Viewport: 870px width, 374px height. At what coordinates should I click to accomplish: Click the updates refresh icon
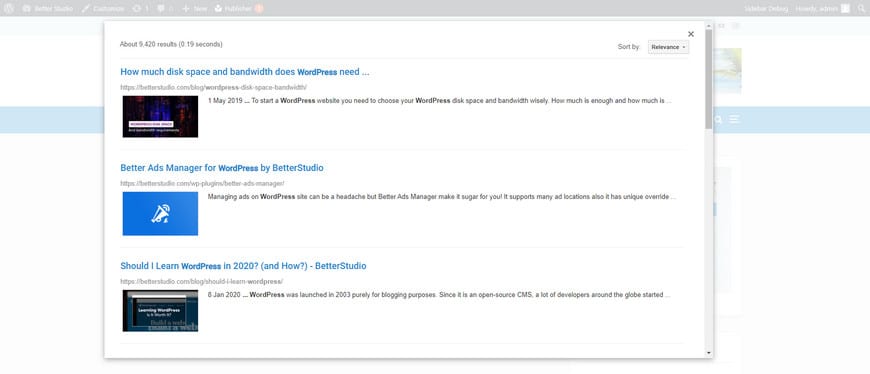(x=136, y=9)
